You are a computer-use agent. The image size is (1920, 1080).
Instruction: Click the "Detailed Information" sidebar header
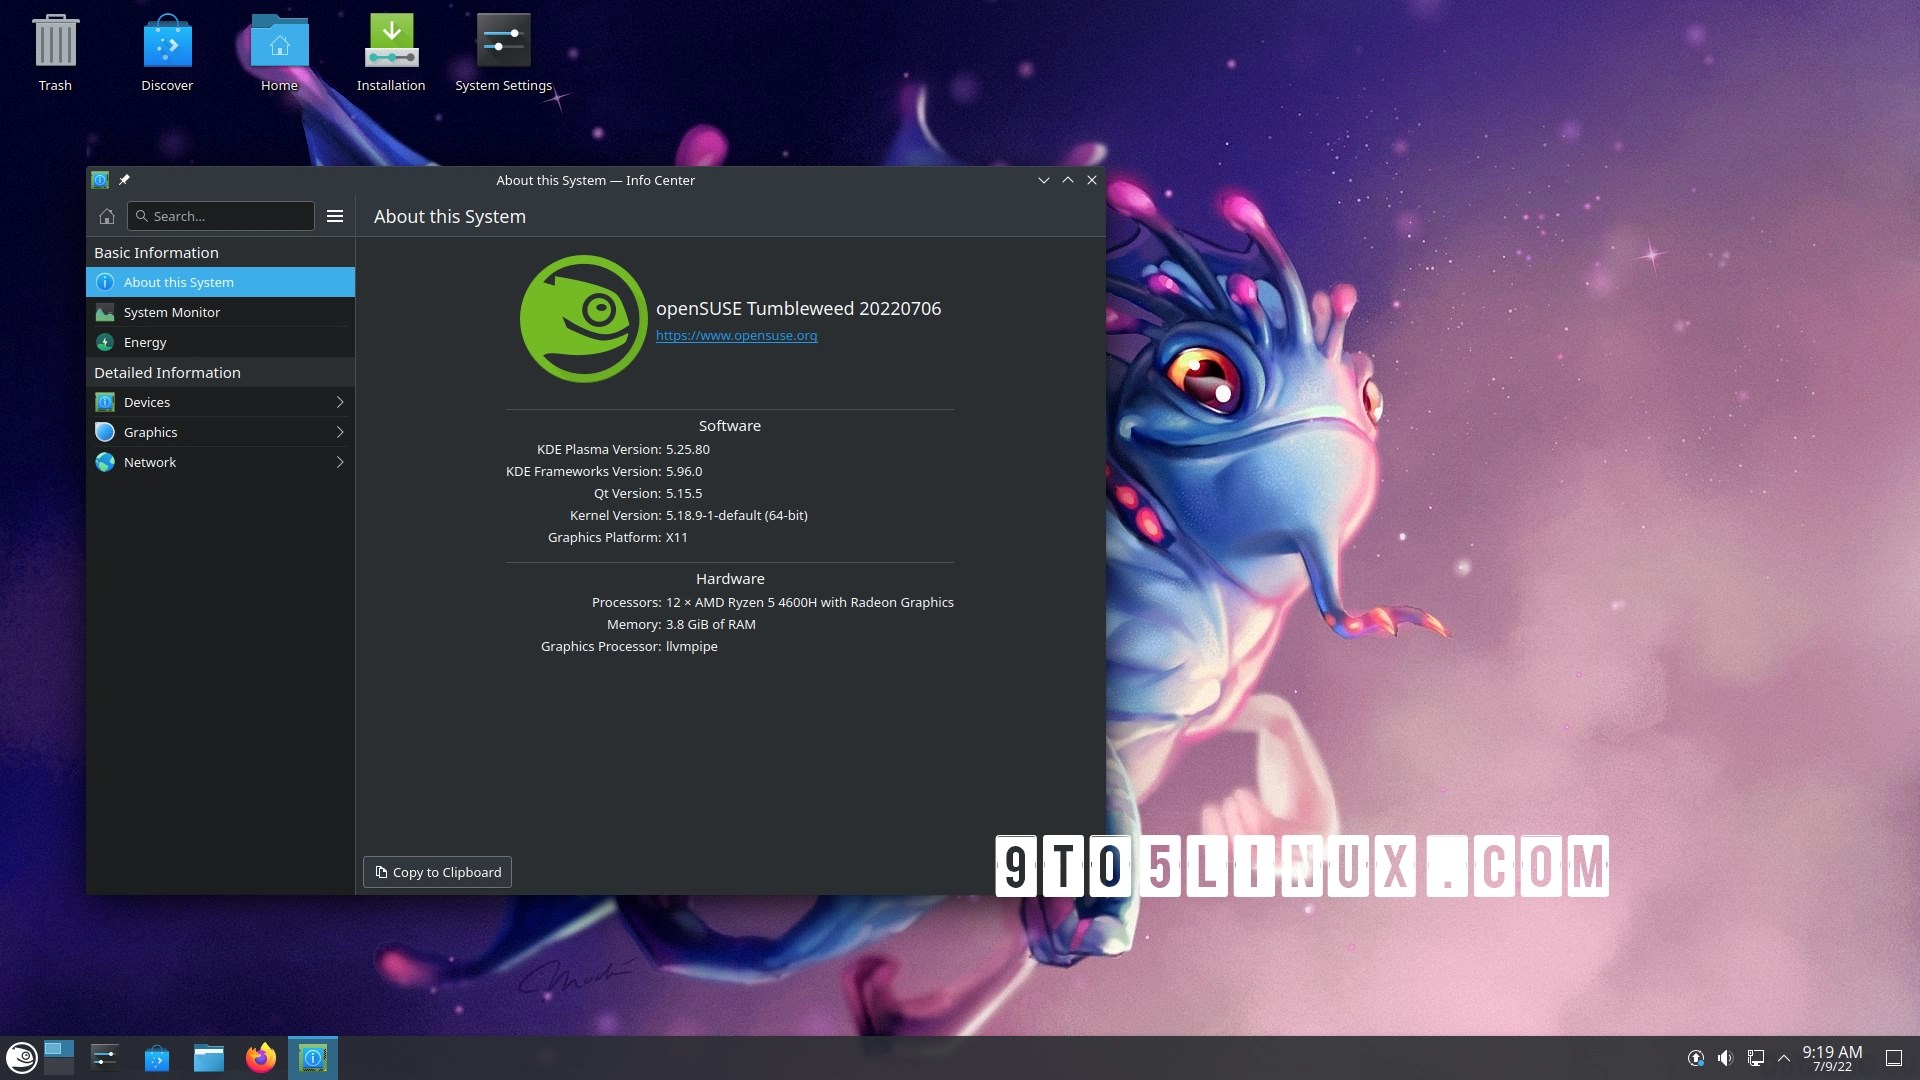coord(167,373)
